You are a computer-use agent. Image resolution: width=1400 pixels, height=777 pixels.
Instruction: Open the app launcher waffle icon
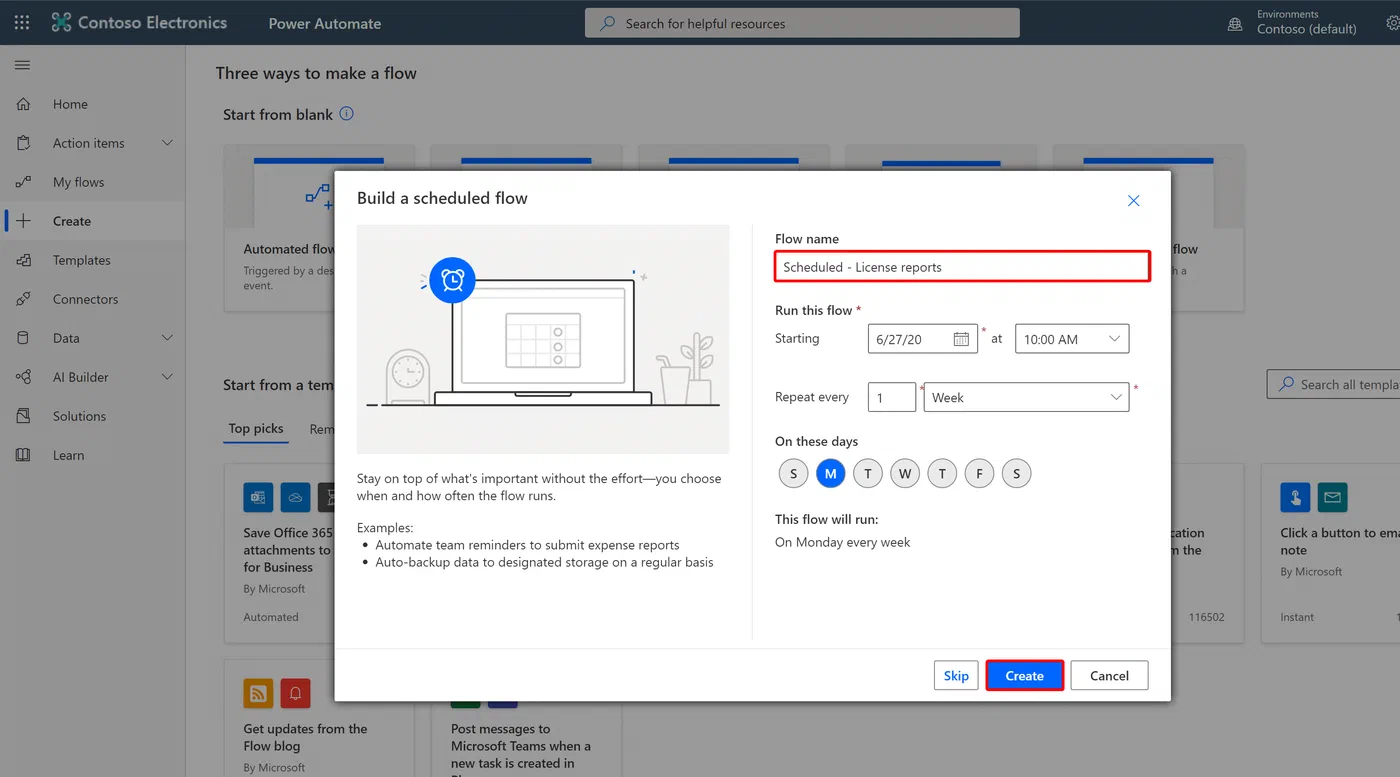point(22,22)
